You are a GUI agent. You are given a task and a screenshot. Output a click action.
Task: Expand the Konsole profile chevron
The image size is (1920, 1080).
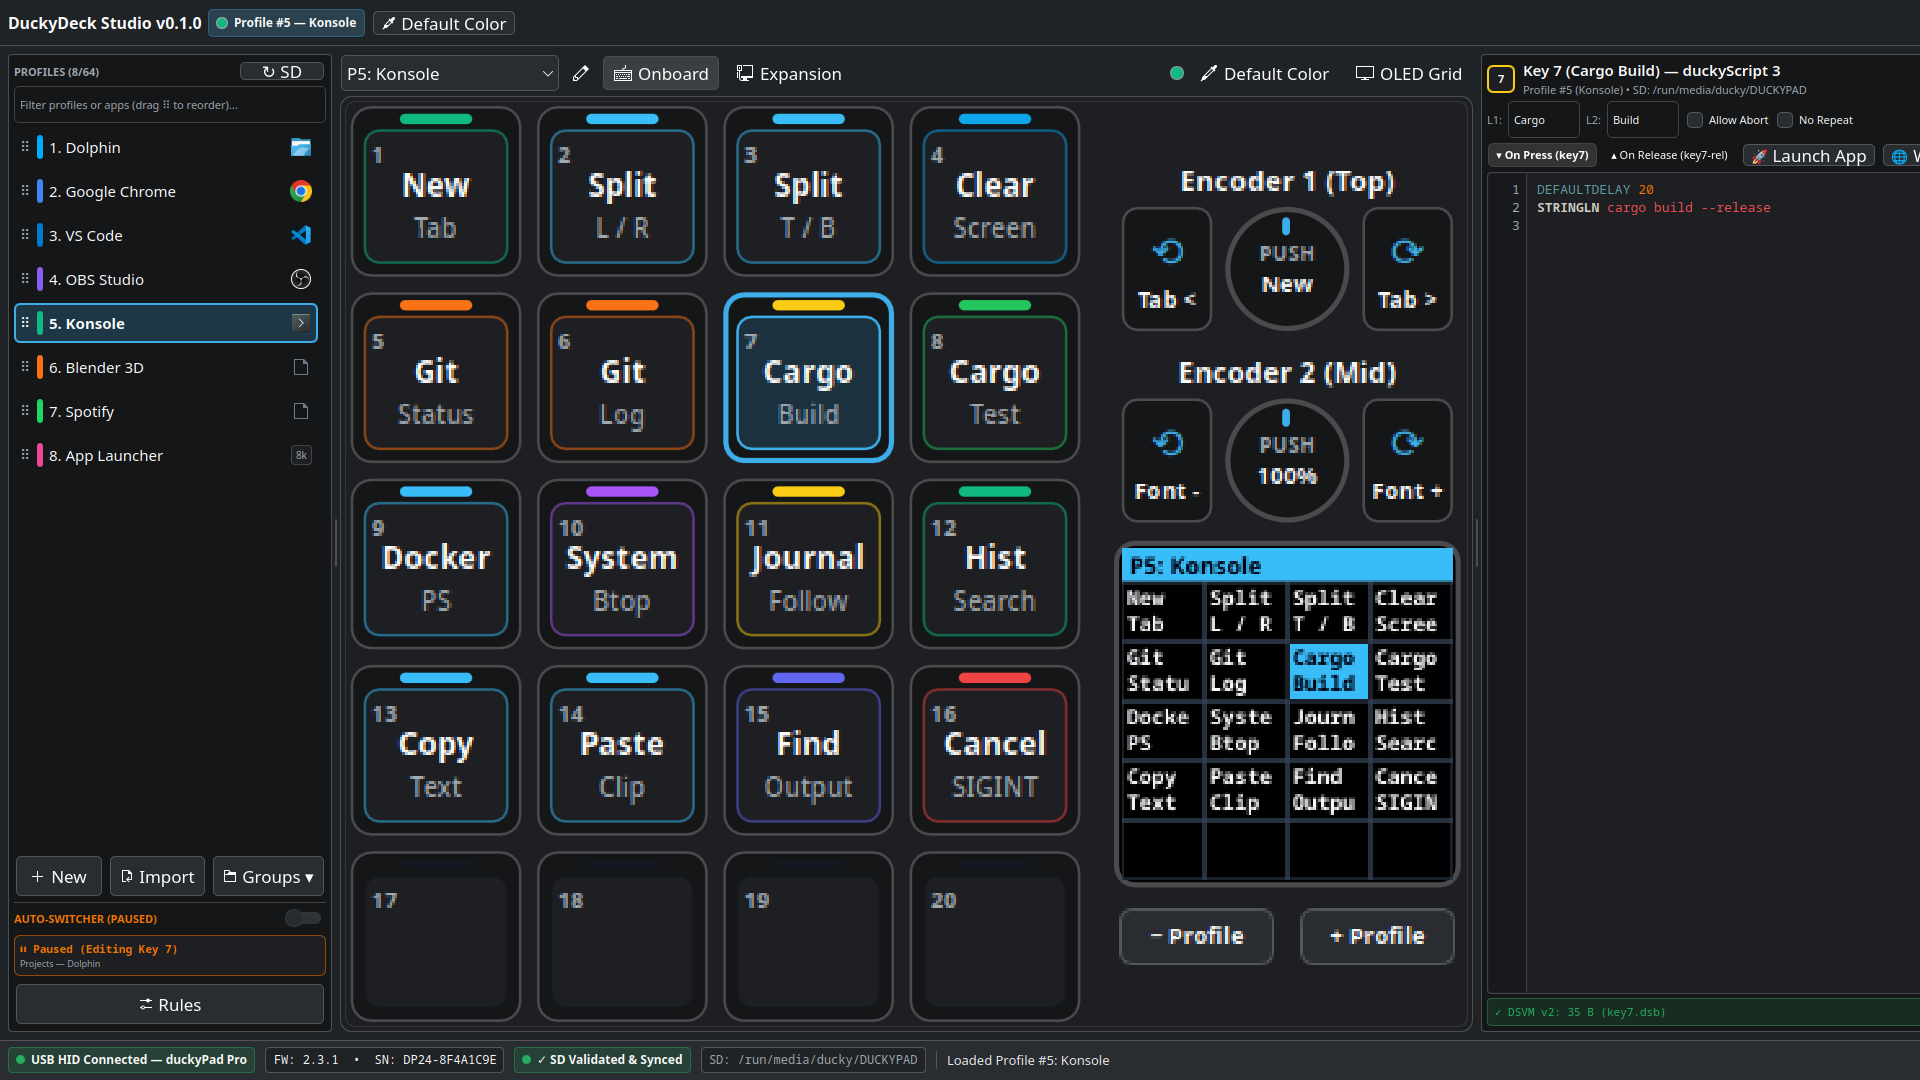click(300, 322)
